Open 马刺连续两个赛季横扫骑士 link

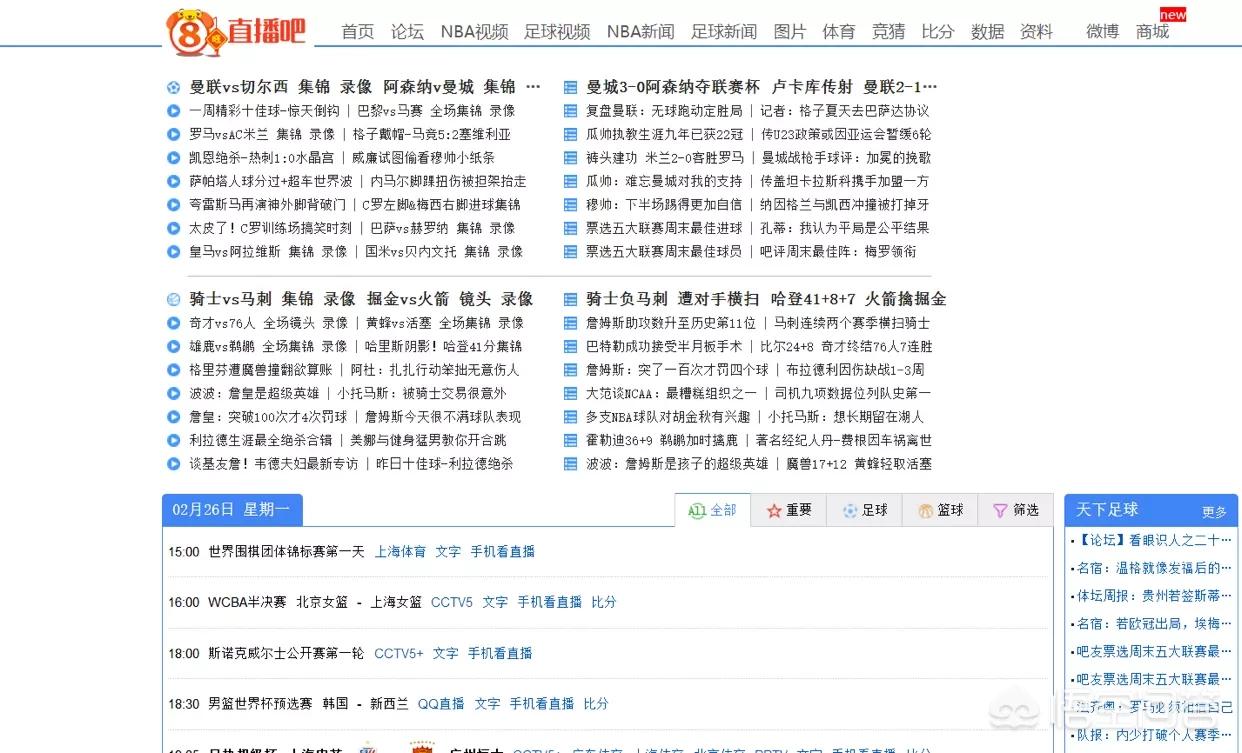(852, 323)
